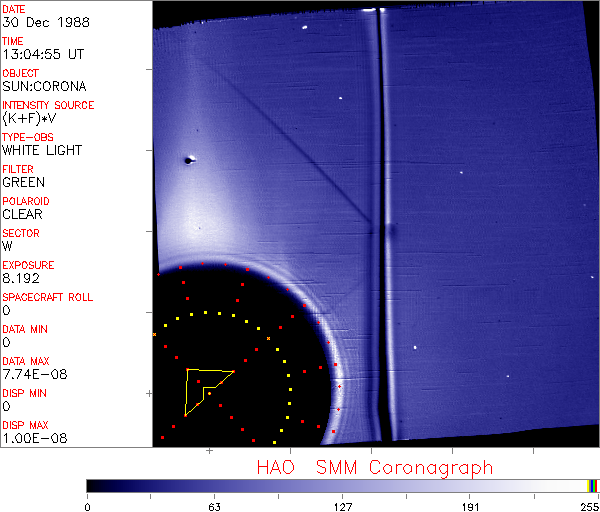Select the time value 13:04:55 UT
This screenshot has width=600, height=512.
[43, 54]
